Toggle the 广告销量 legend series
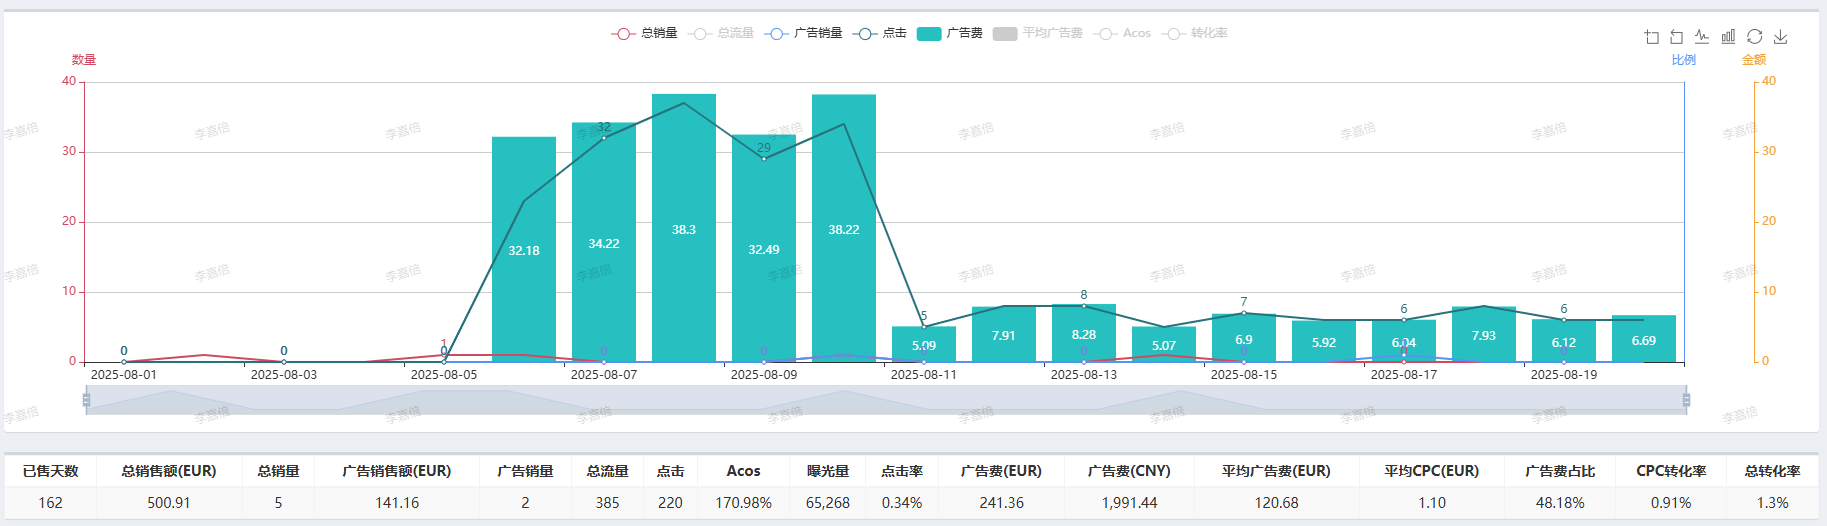1827x526 pixels. click(x=804, y=33)
